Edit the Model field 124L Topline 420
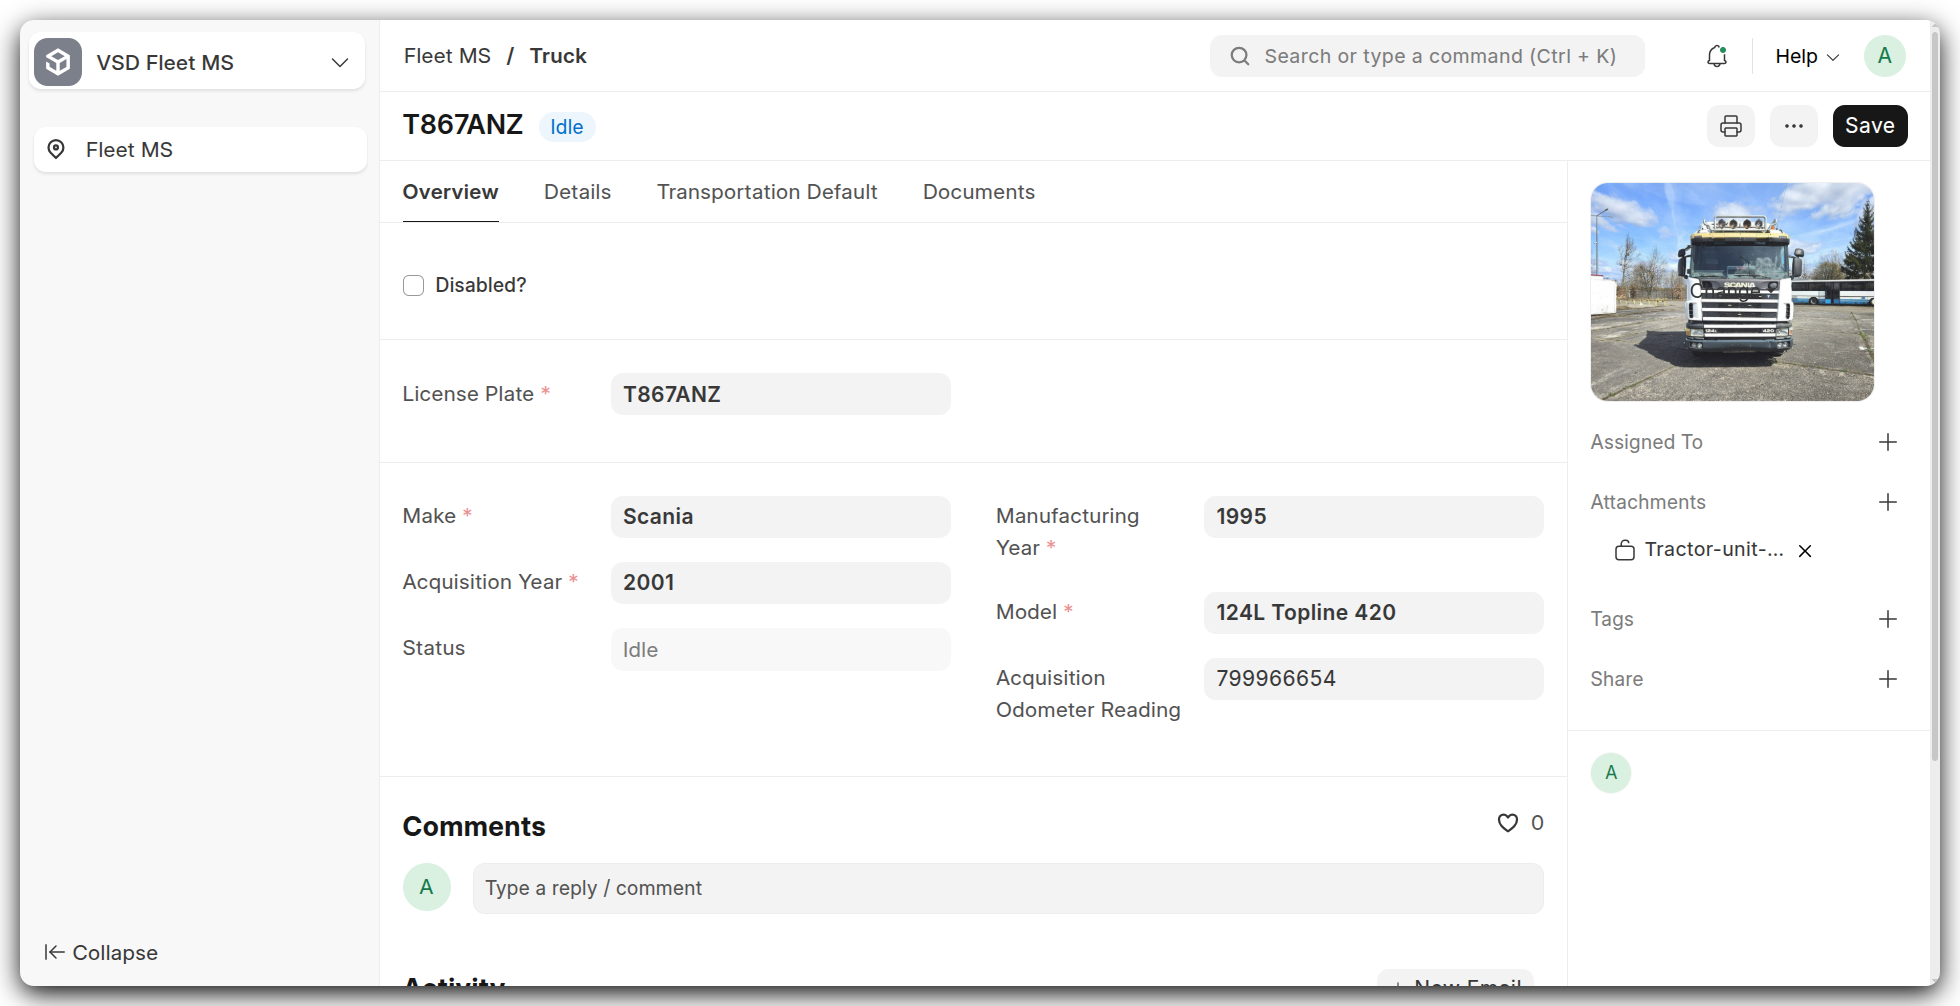This screenshot has height=1006, width=1960. [x=1373, y=612]
